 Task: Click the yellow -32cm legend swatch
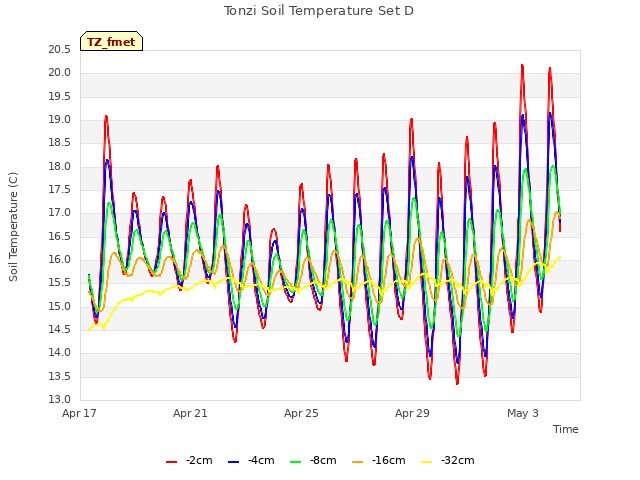[x=427, y=462]
